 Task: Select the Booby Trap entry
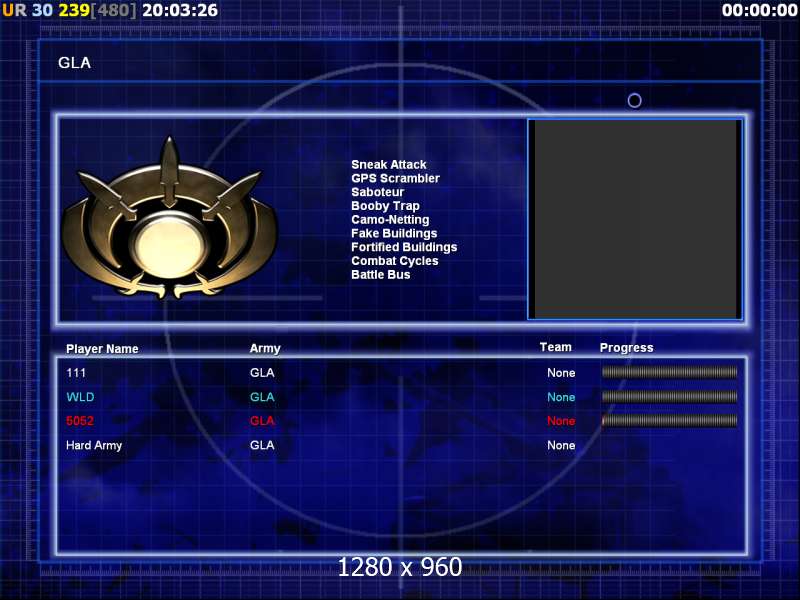tap(385, 206)
